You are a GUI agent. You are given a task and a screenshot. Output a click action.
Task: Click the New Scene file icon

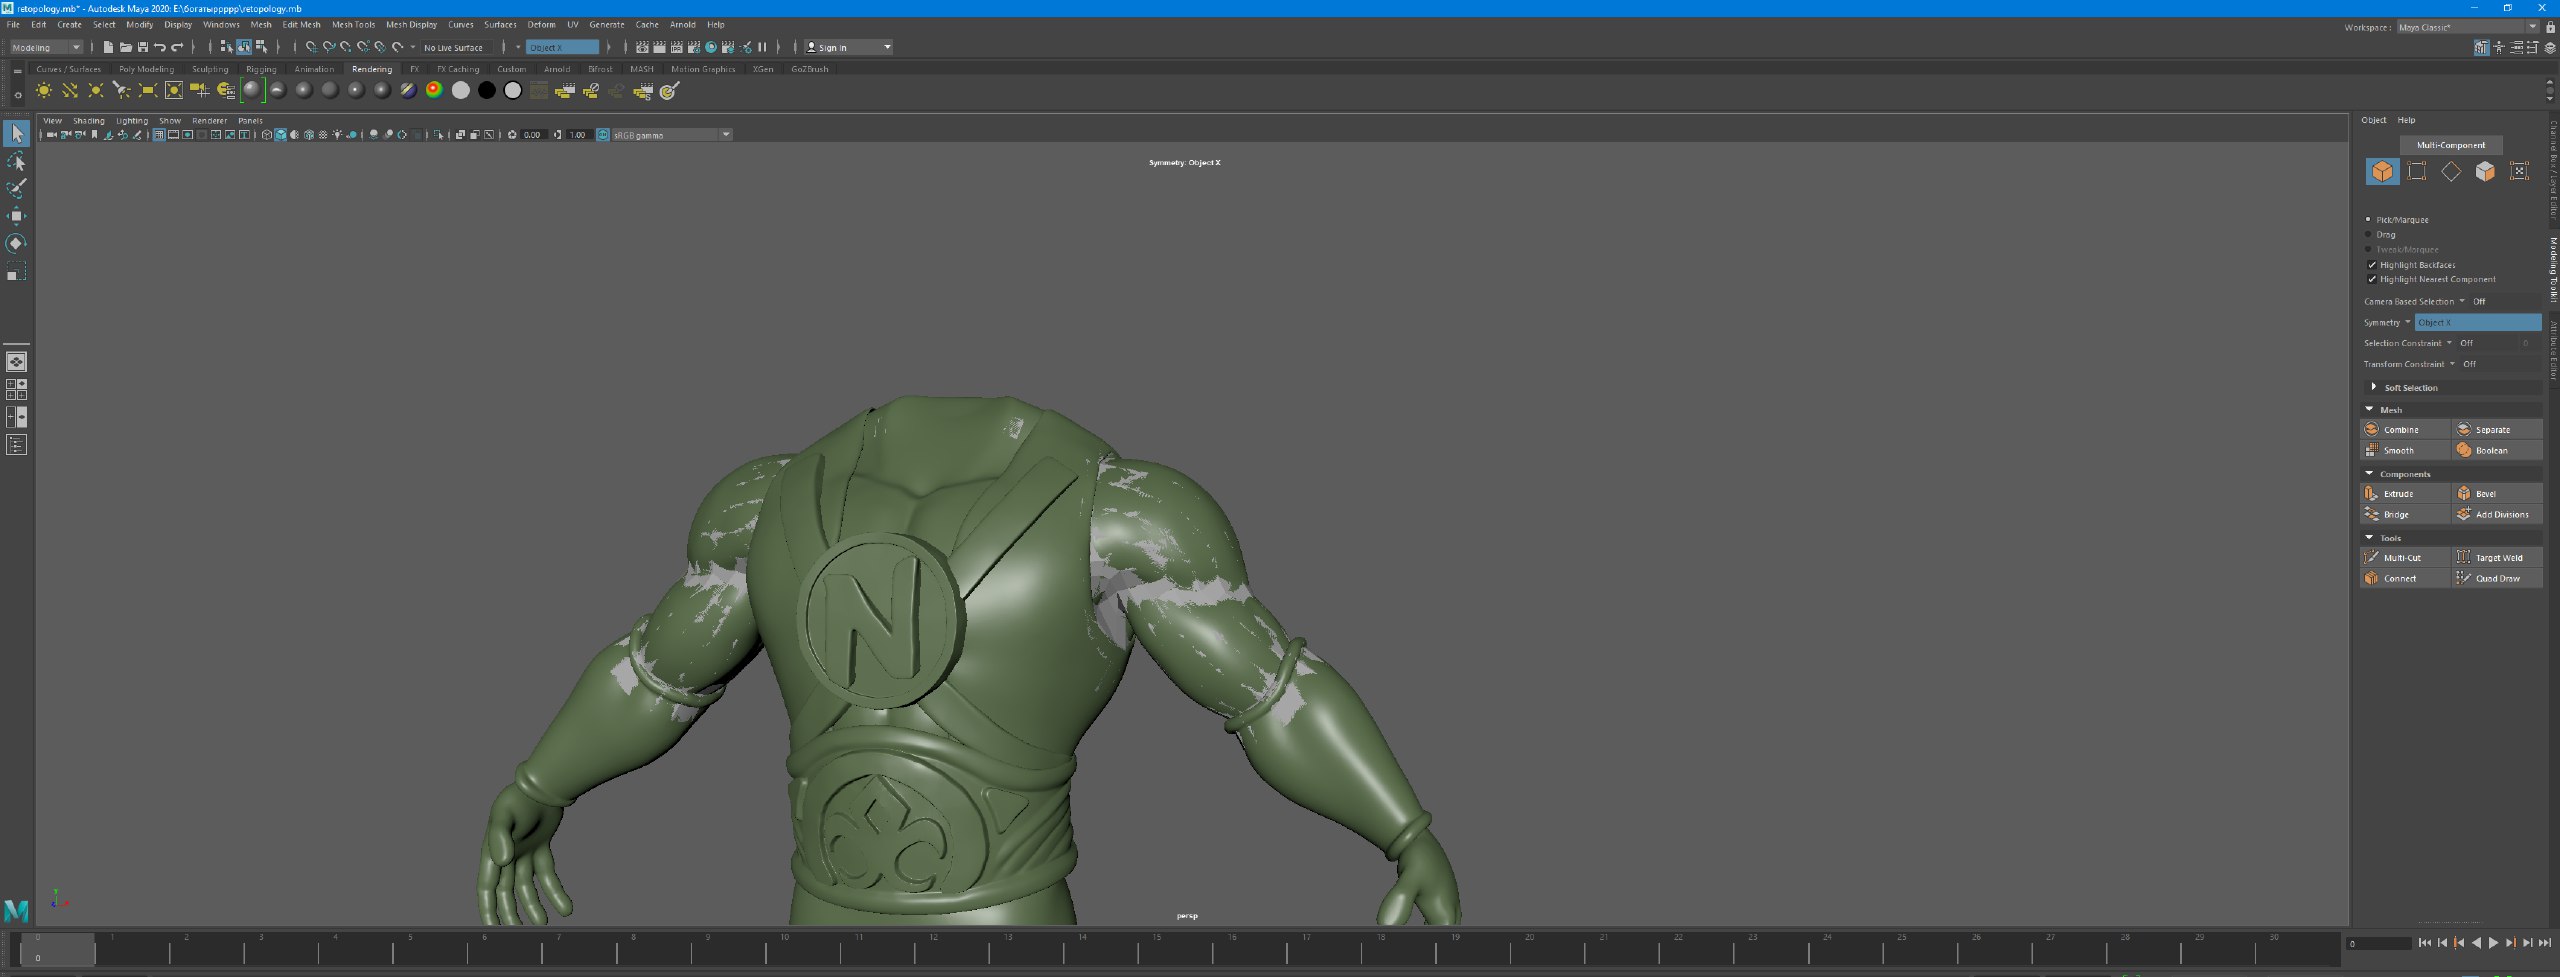point(108,47)
